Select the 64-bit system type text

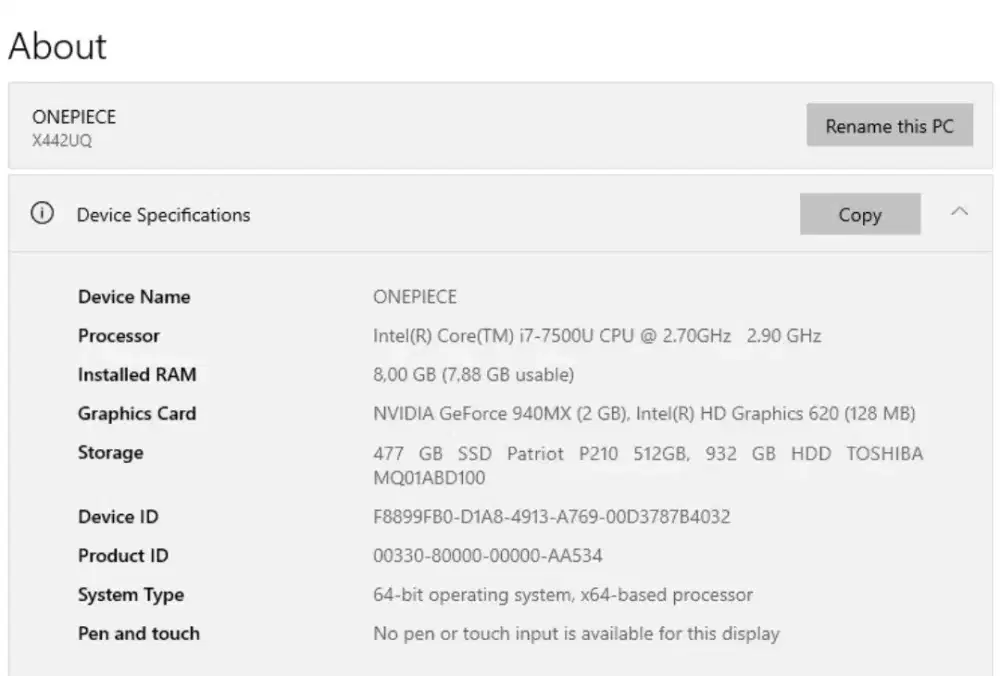pyautogui.click(x=561, y=594)
